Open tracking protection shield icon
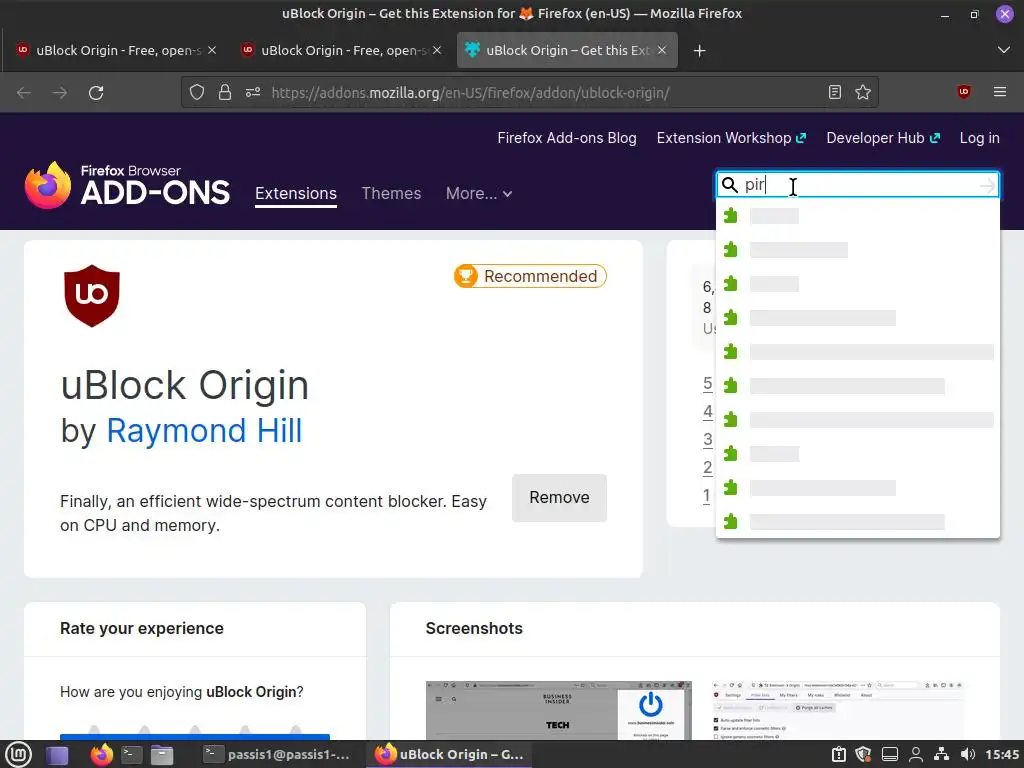The image size is (1024, 768). click(x=197, y=93)
